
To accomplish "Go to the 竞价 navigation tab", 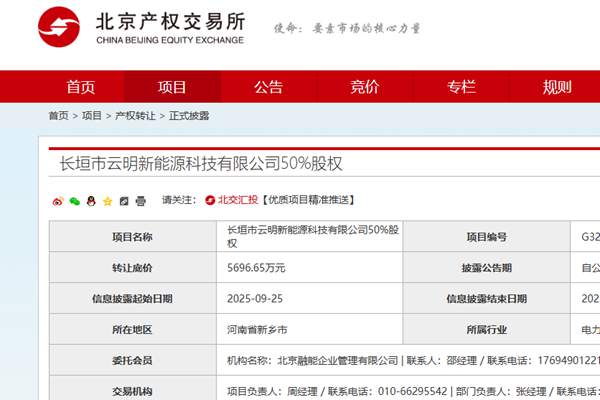I will [364, 87].
